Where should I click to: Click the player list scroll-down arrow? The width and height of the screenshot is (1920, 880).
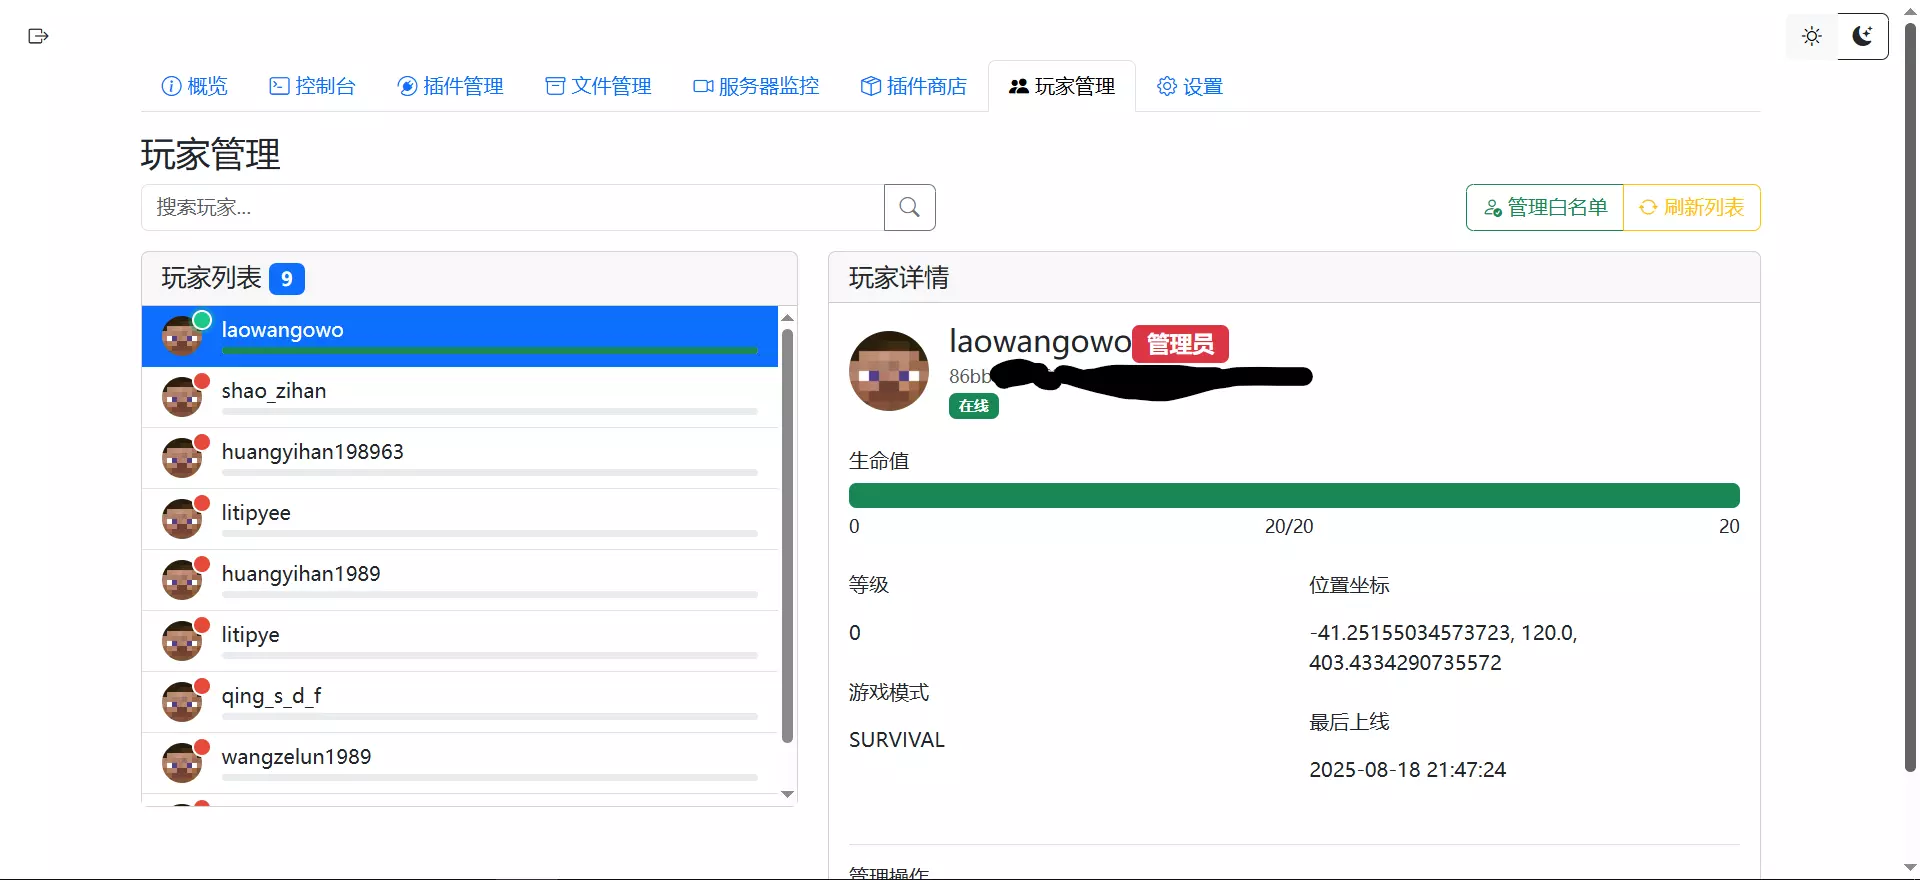[788, 794]
